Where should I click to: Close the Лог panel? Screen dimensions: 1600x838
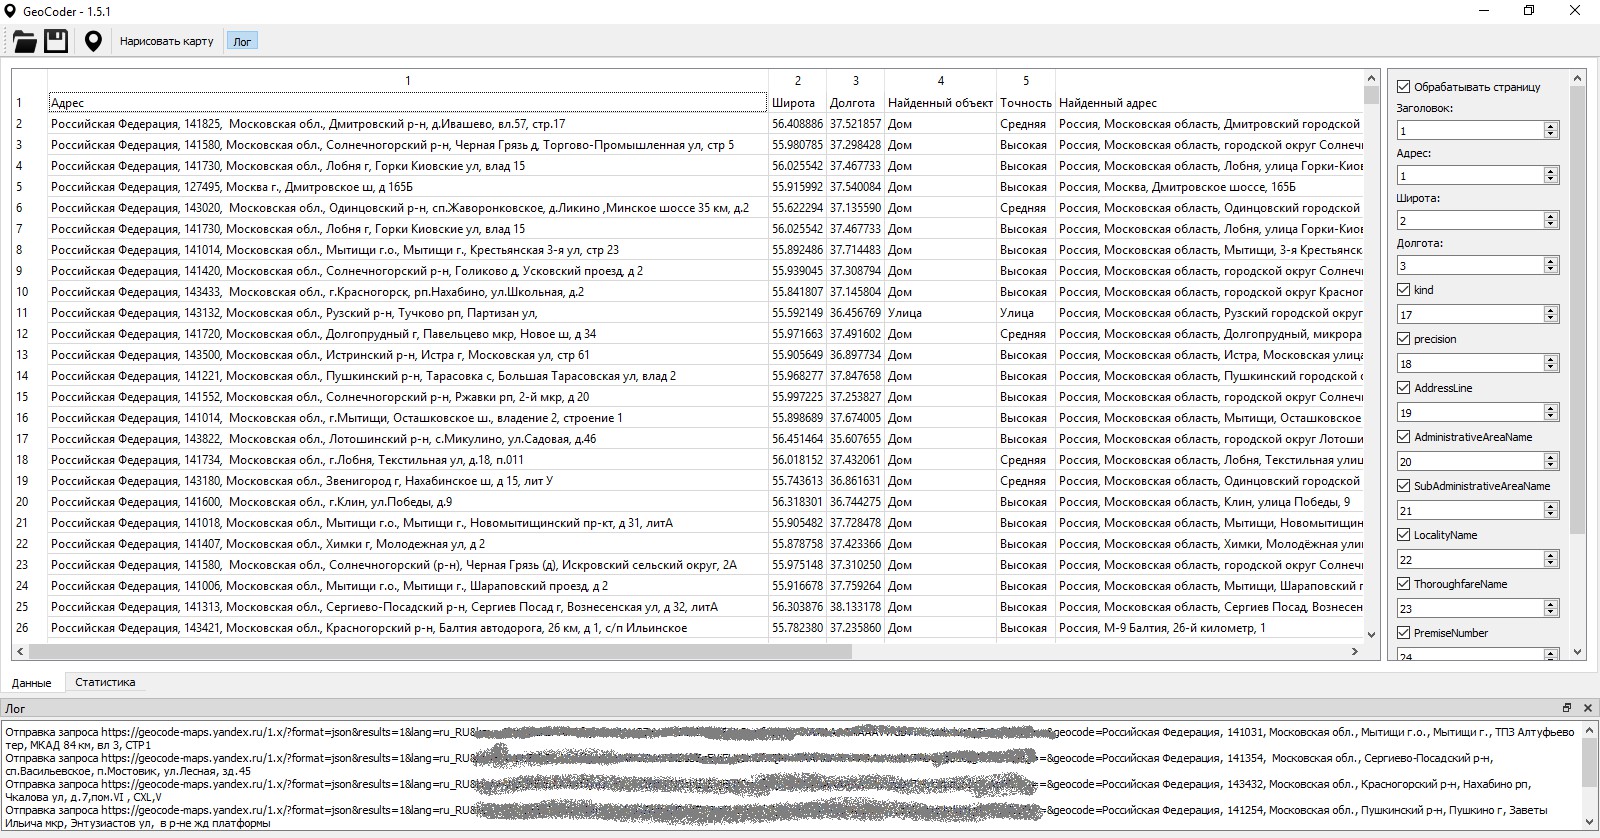coord(1587,708)
